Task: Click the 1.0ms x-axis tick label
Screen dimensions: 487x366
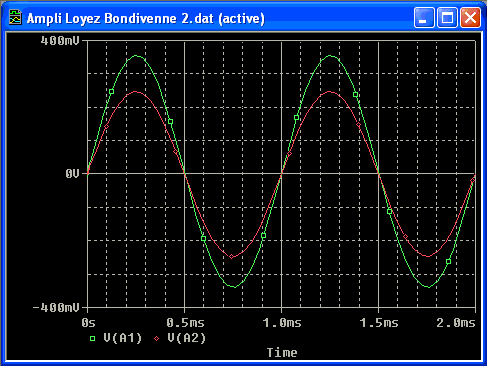Action: [x=282, y=323]
